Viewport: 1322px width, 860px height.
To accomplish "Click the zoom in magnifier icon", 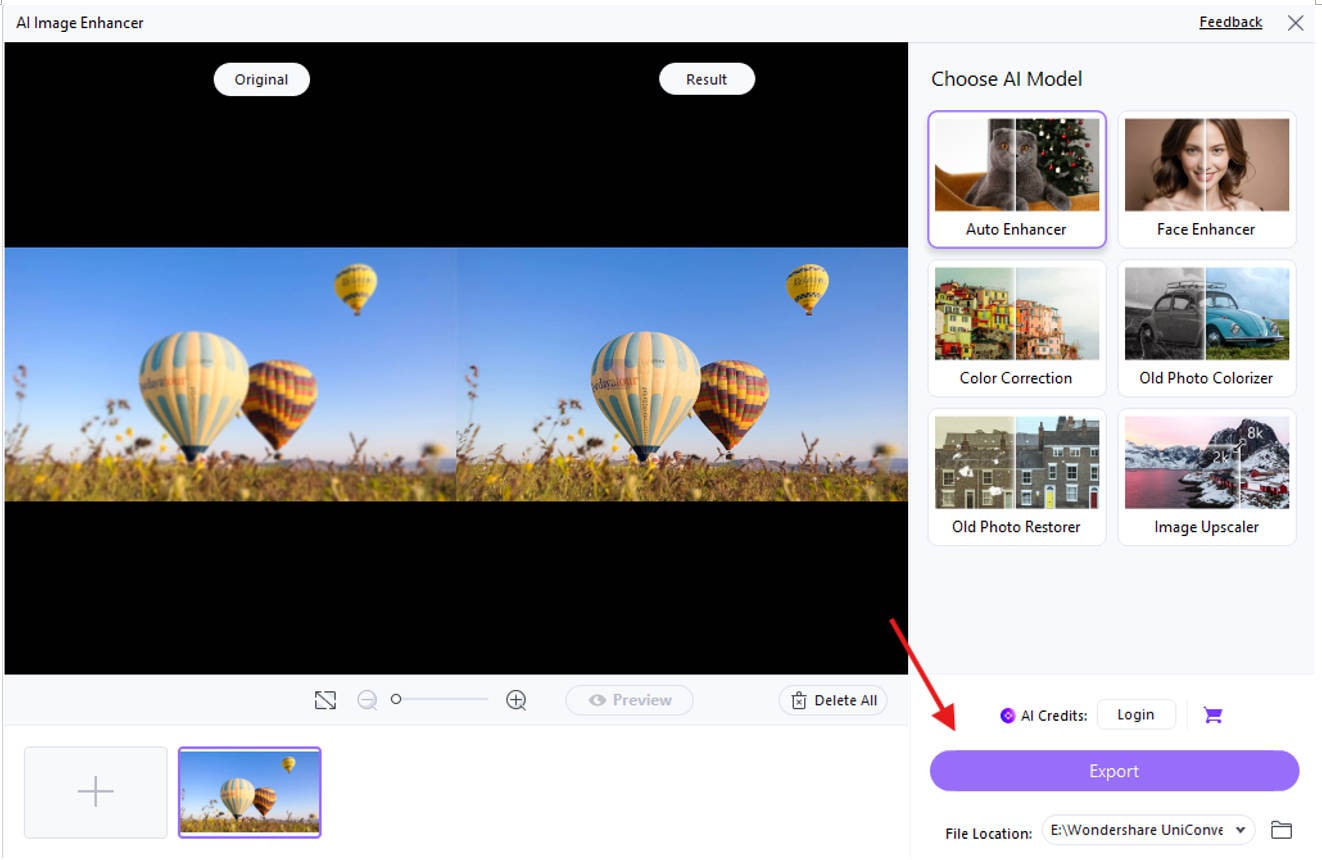I will 516,700.
